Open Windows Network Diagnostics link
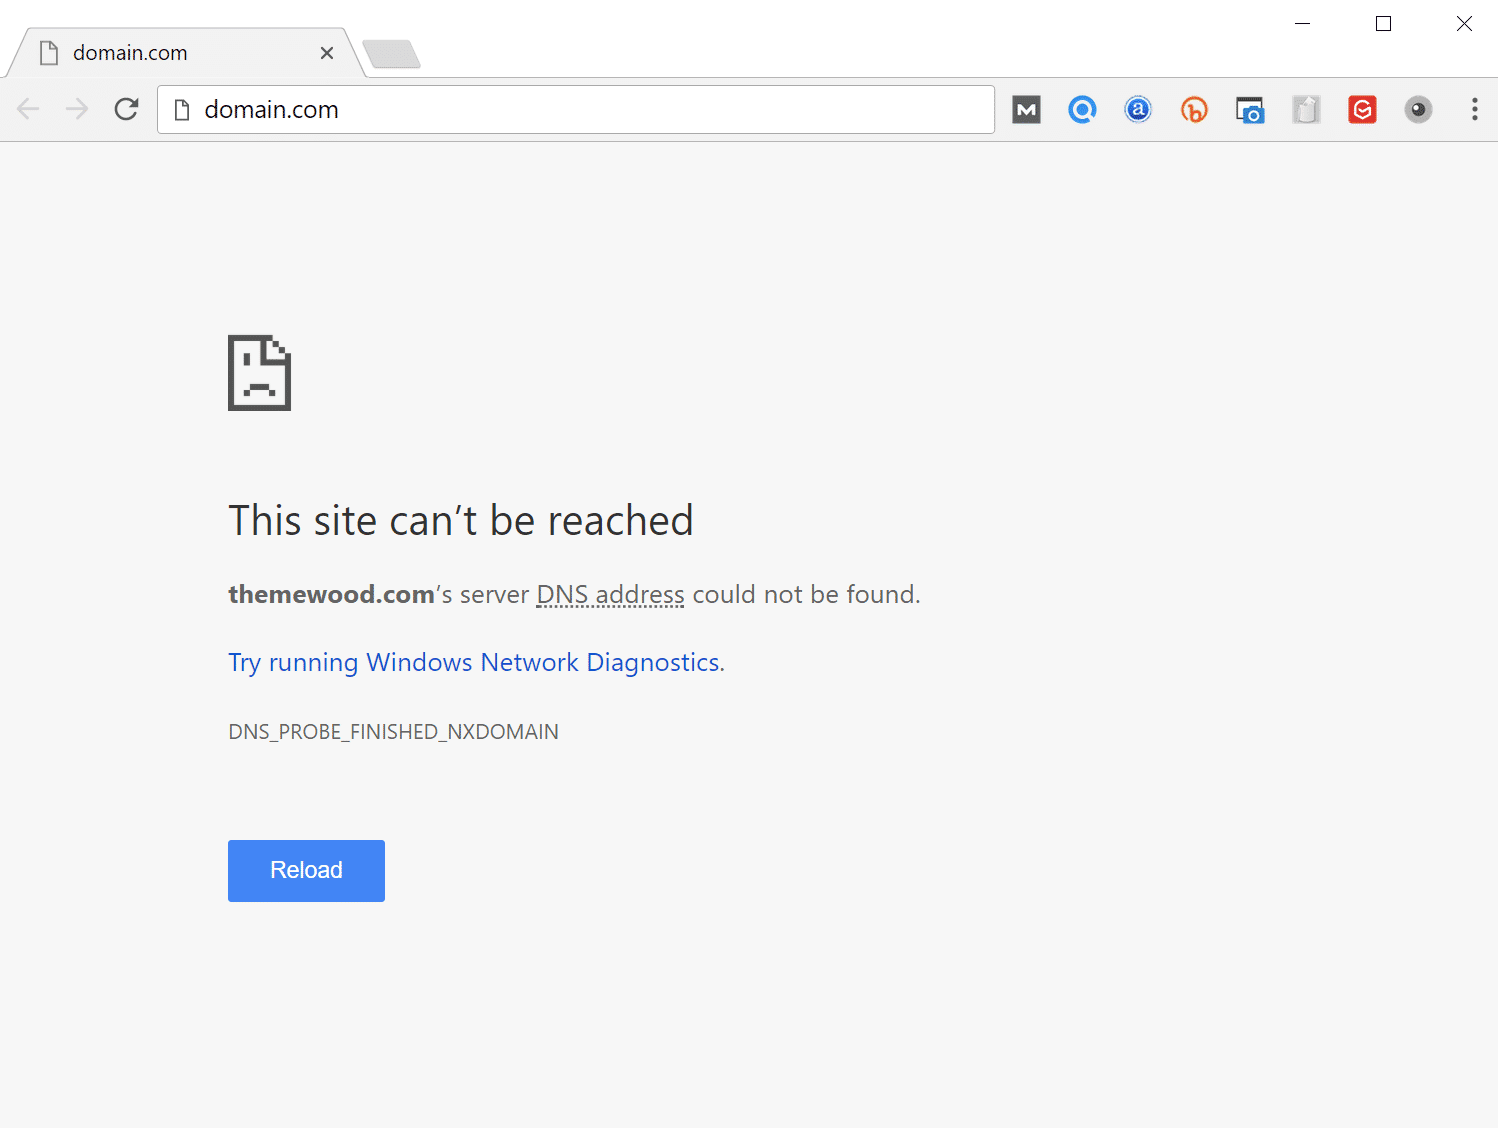Image resolution: width=1498 pixels, height=1128 pixels. [x=476, y=662]
